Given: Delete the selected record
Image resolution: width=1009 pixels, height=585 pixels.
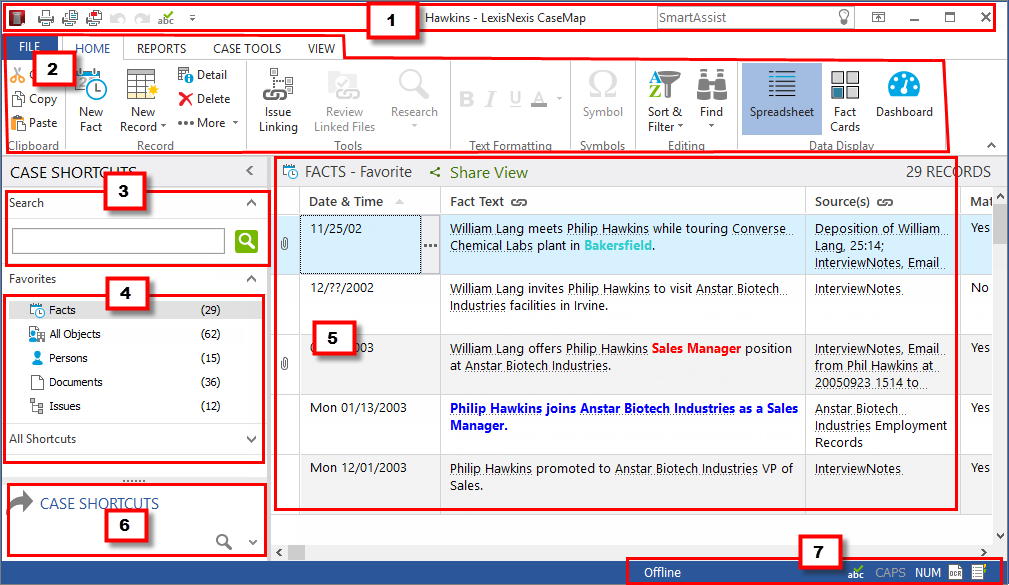Looking at the screenshot, I should point(204,99).
